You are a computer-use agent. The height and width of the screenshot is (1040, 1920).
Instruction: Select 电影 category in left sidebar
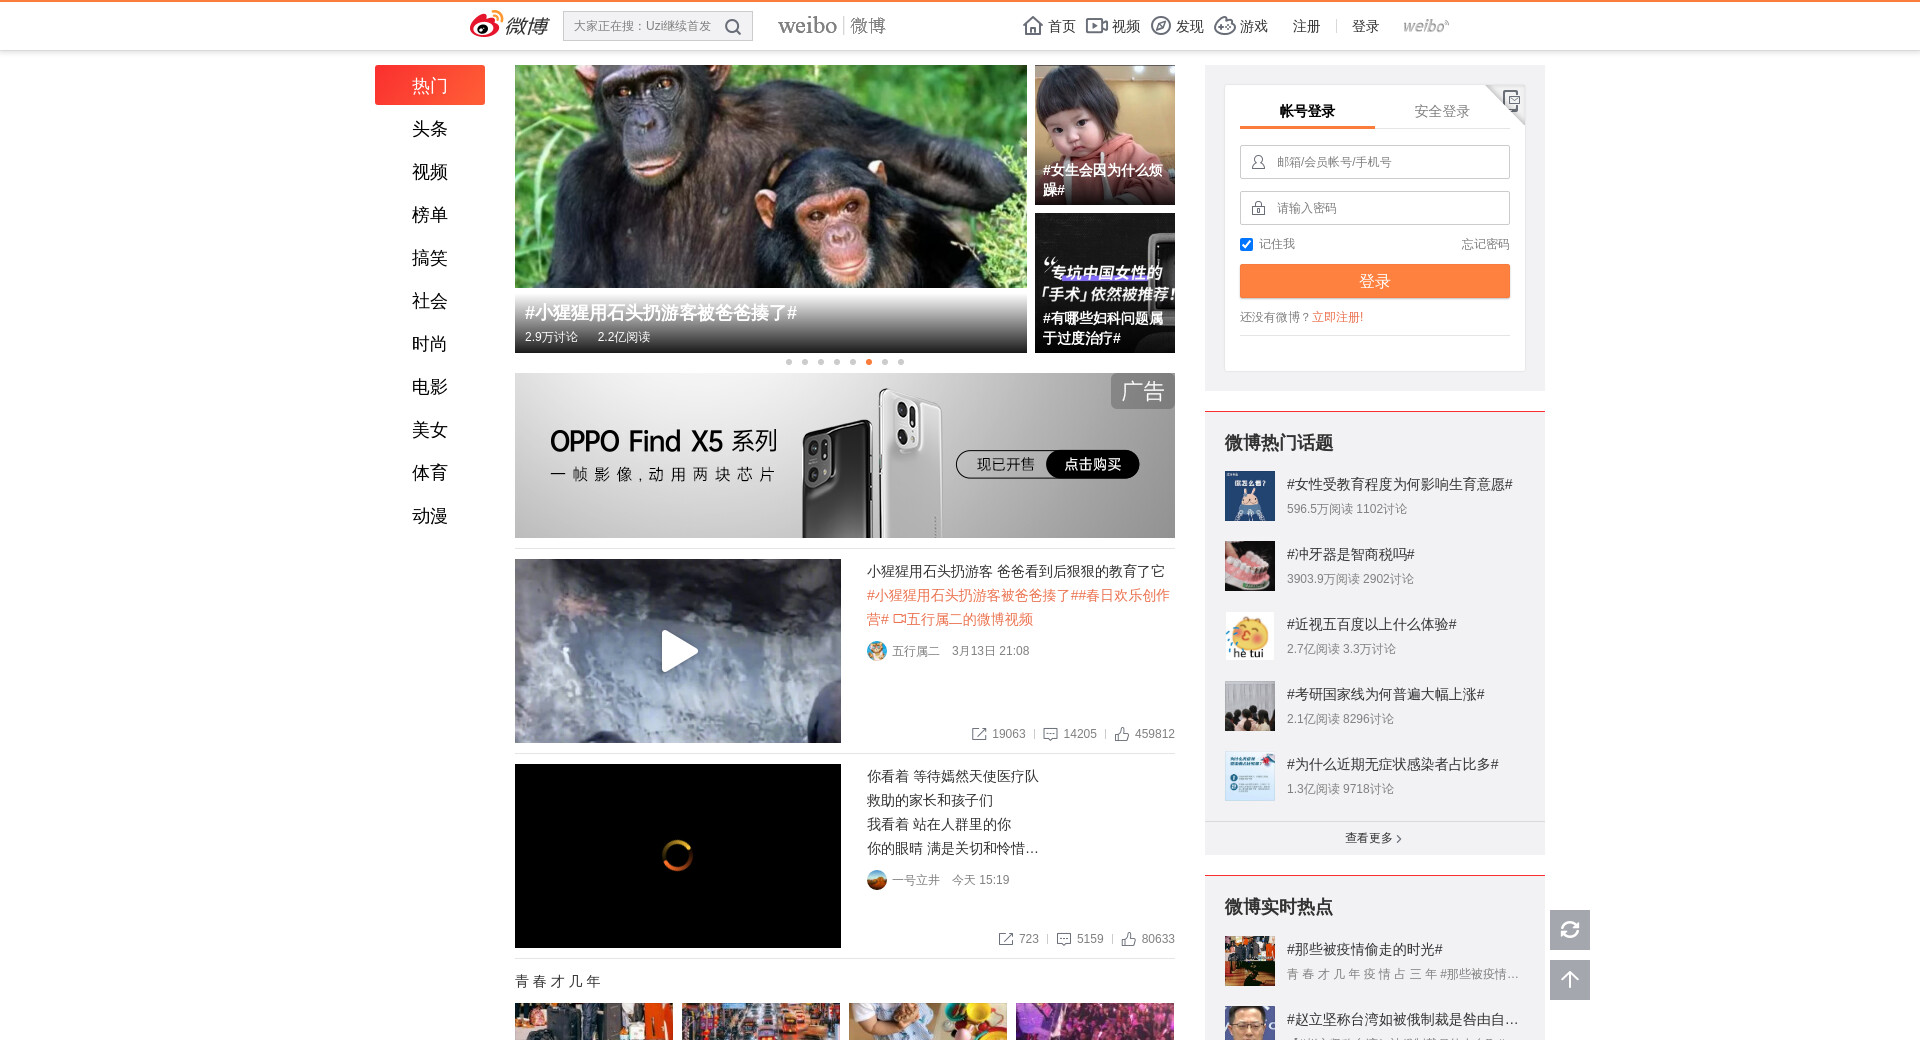(429, 387)
